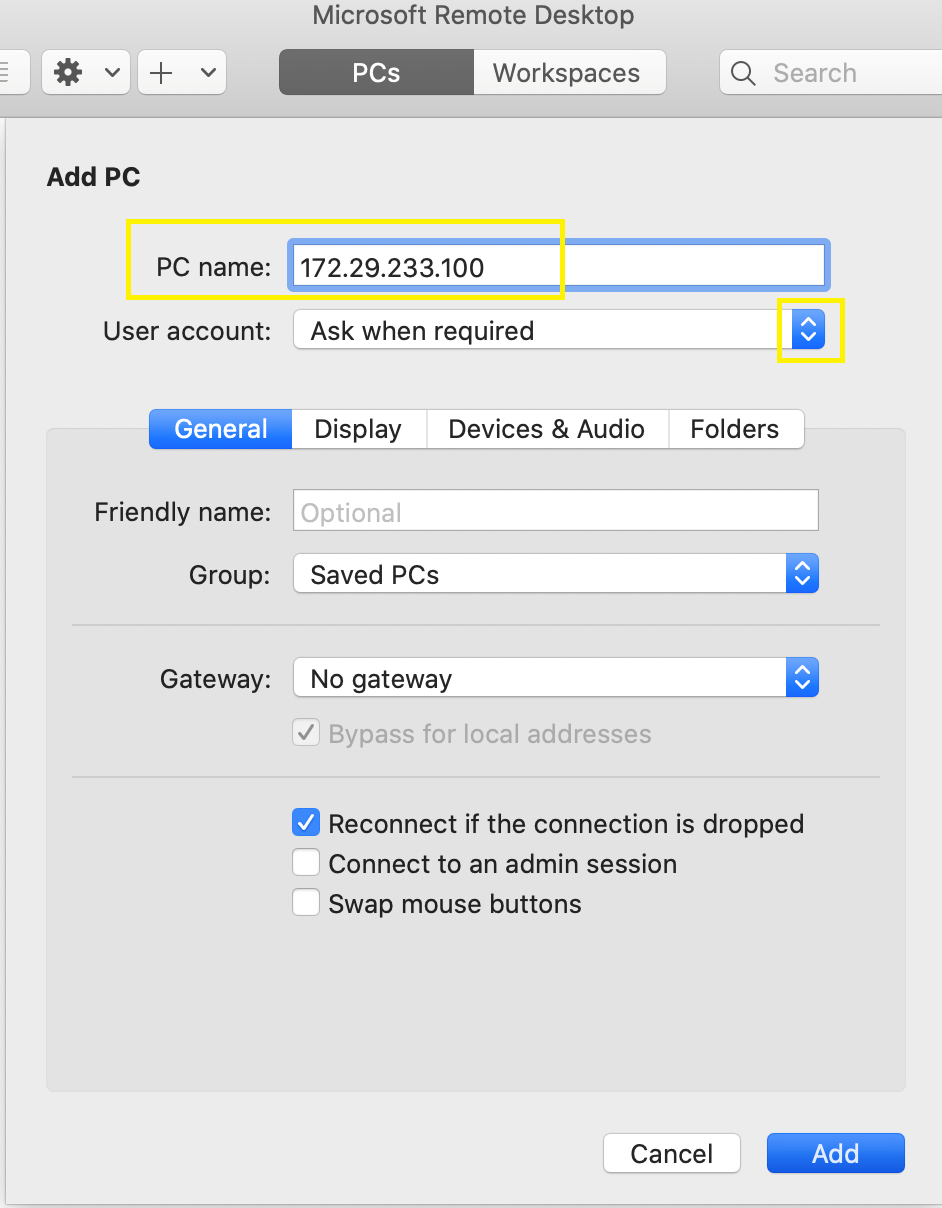Screen dimensions: 942x1208
Task: Switch to the Workspaces view
Action: (x=566, y=72)
